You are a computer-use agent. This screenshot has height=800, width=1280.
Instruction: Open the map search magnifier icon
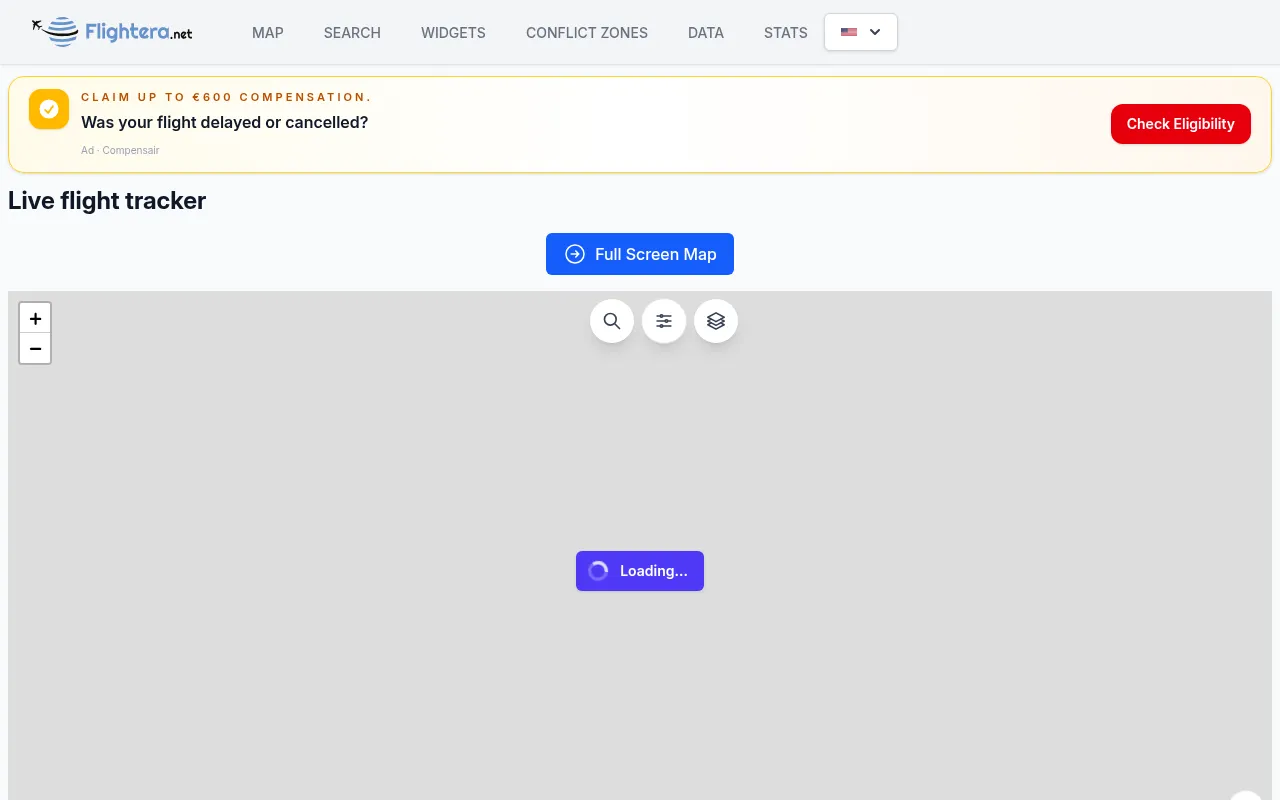(612, 321)
